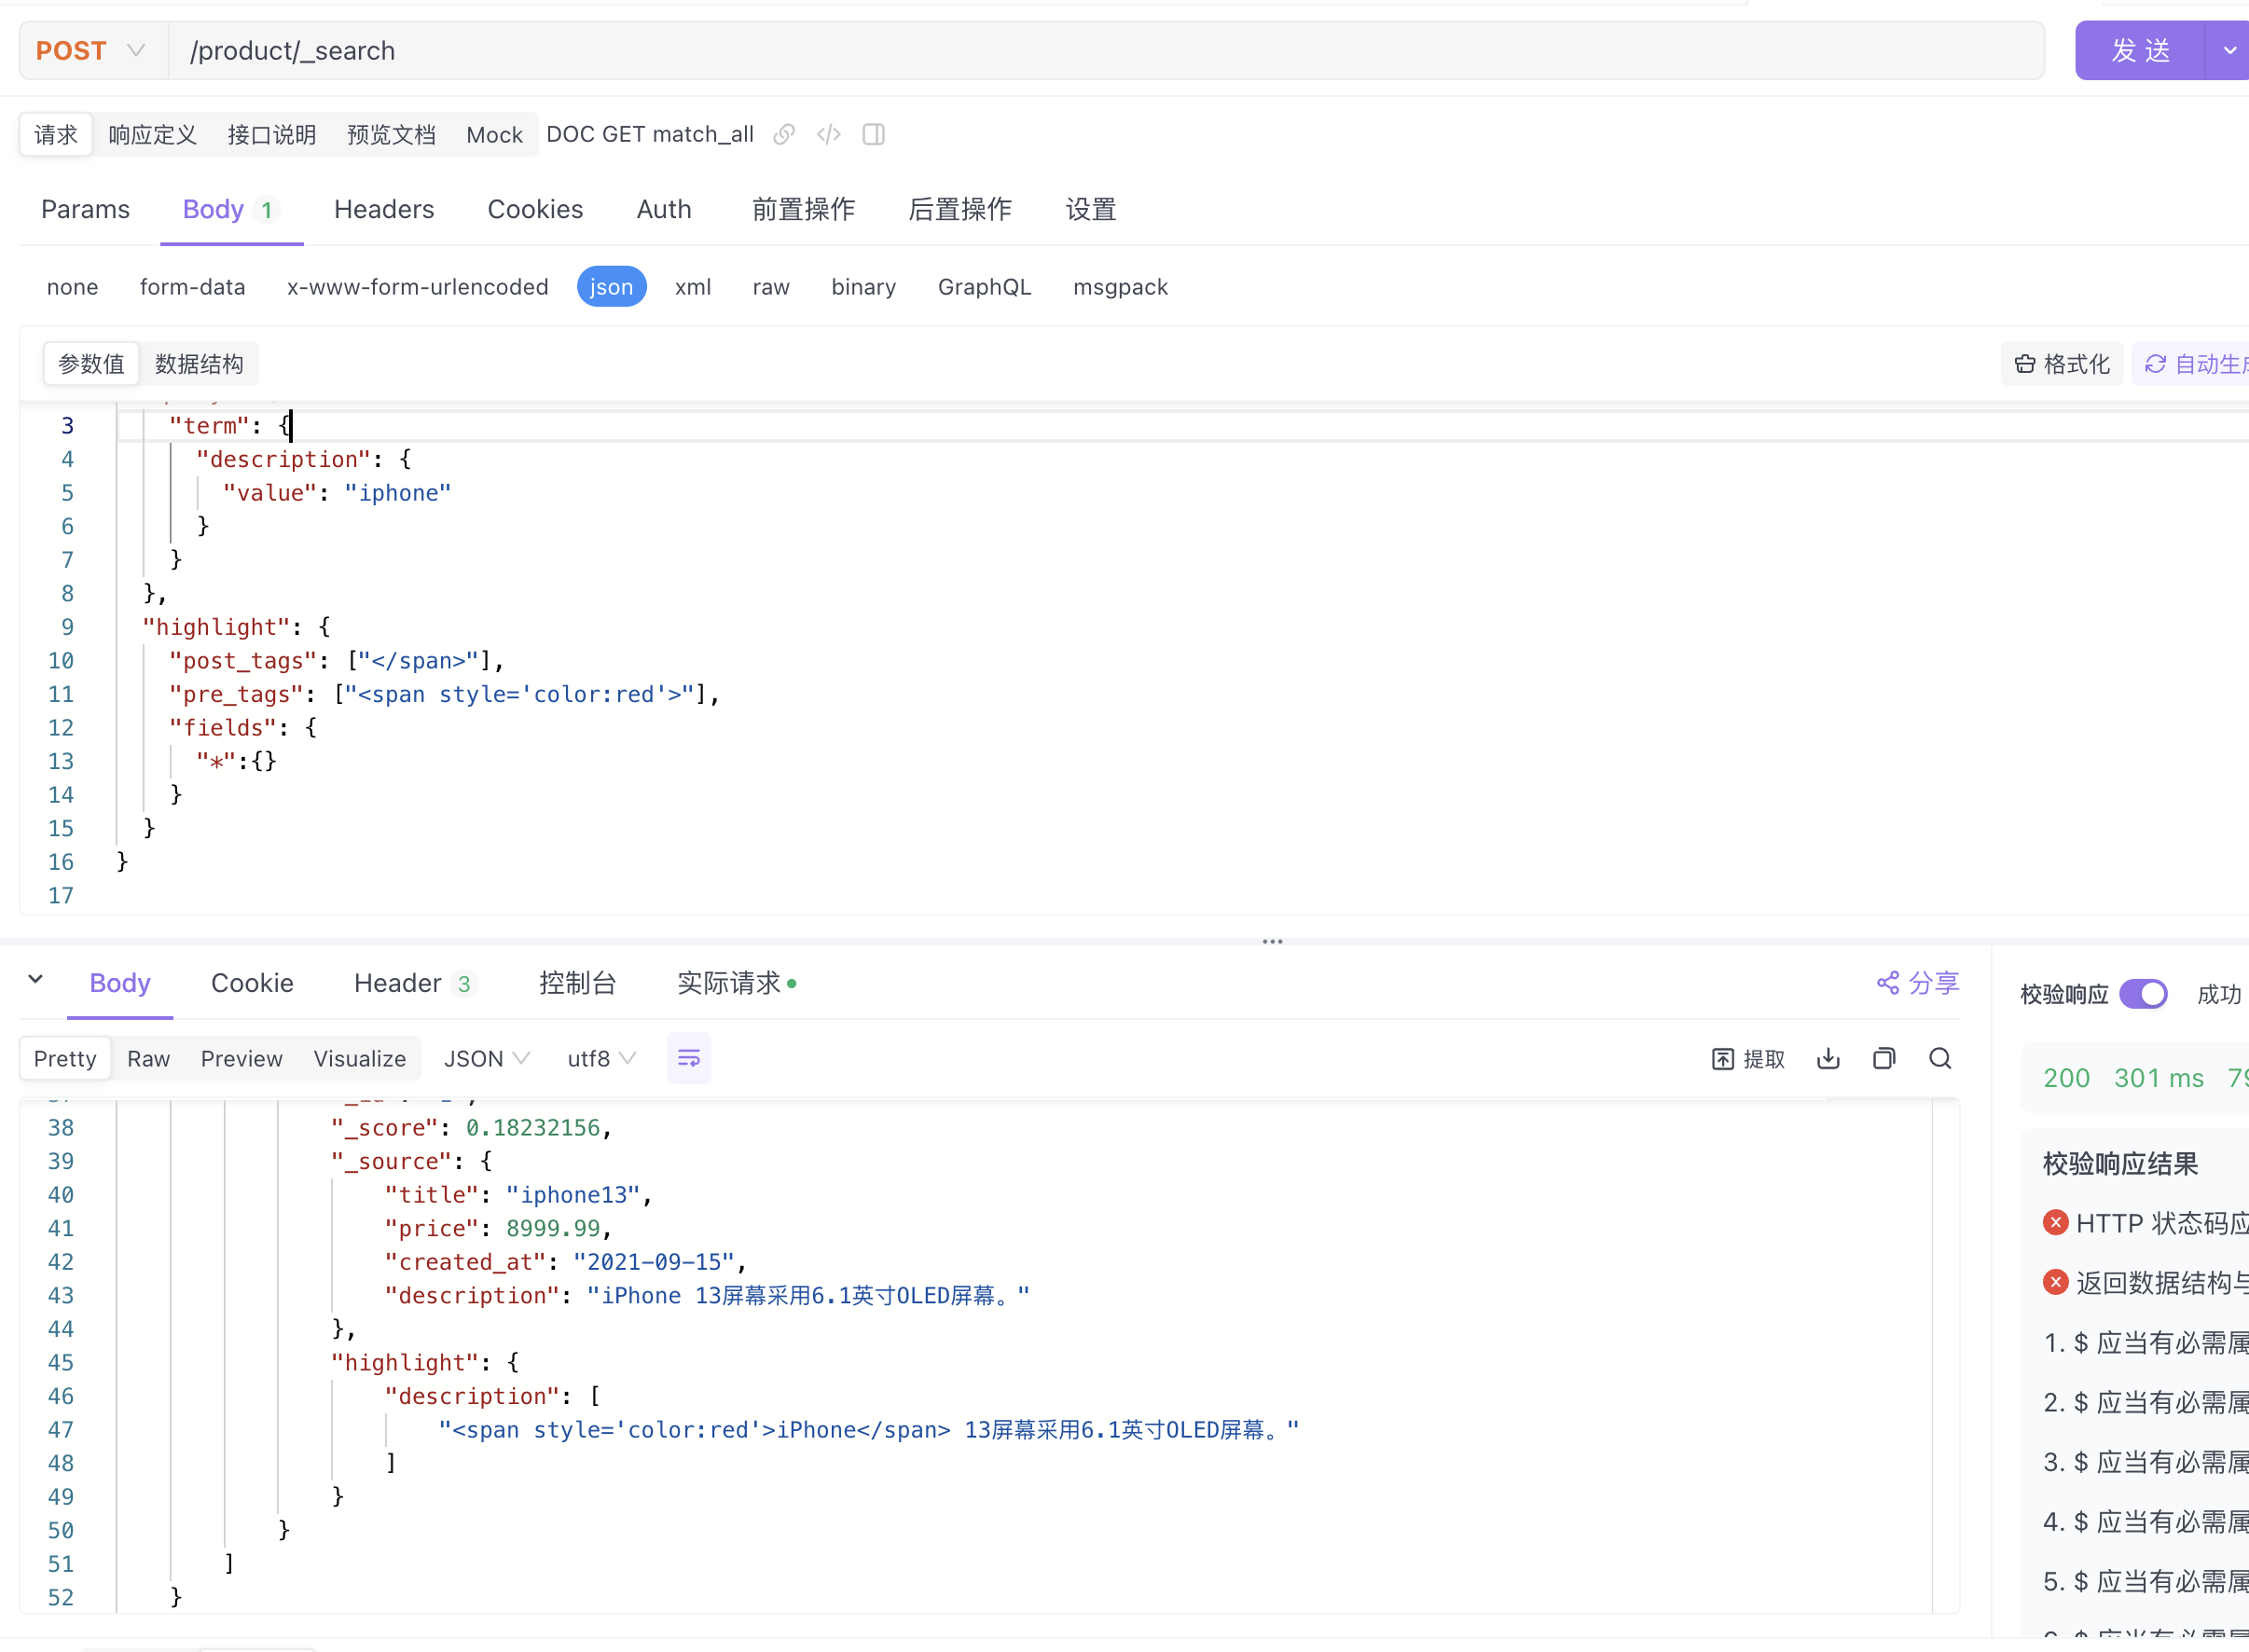Select x-www-form-urlencoded body type

[417, 287]
